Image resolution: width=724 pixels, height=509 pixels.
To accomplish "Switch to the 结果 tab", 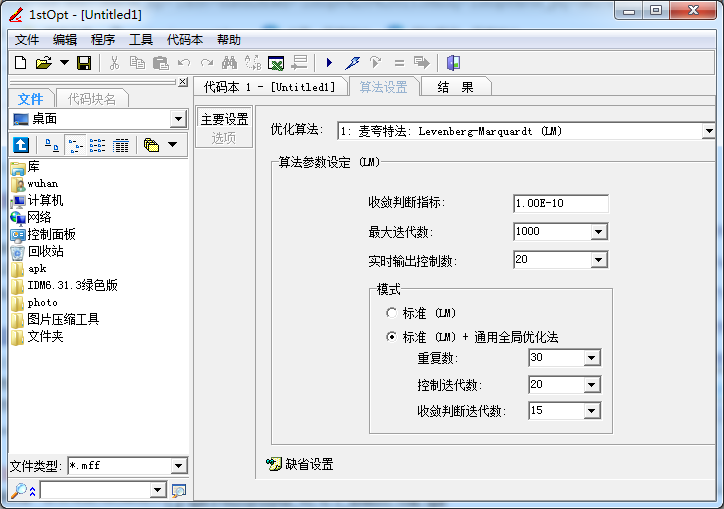I will pyautogui.click(x=456, y=87).
